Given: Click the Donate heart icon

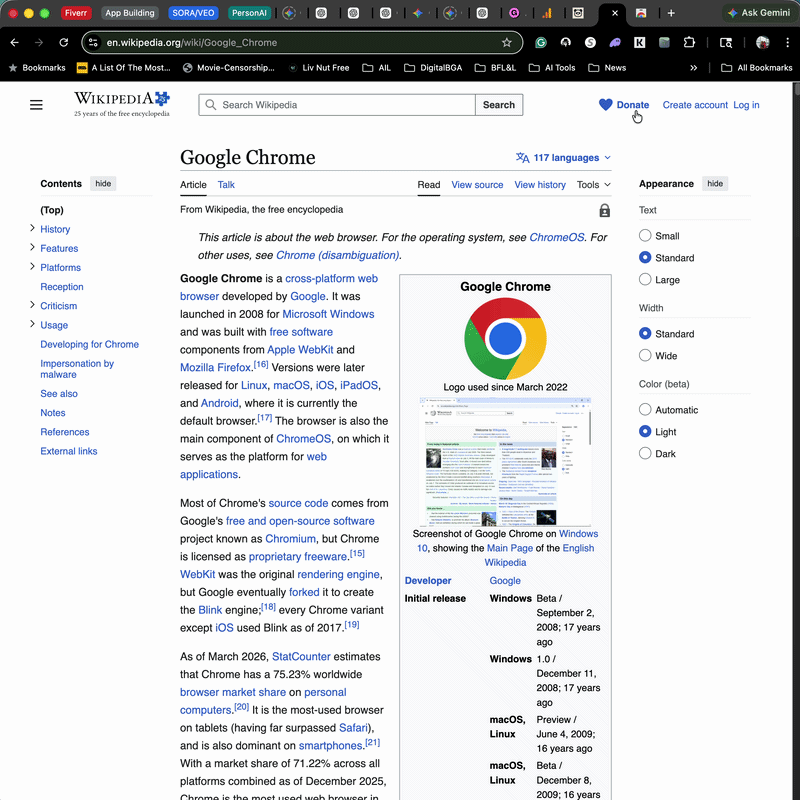Looking at the screenshot, I should (605, 105).
